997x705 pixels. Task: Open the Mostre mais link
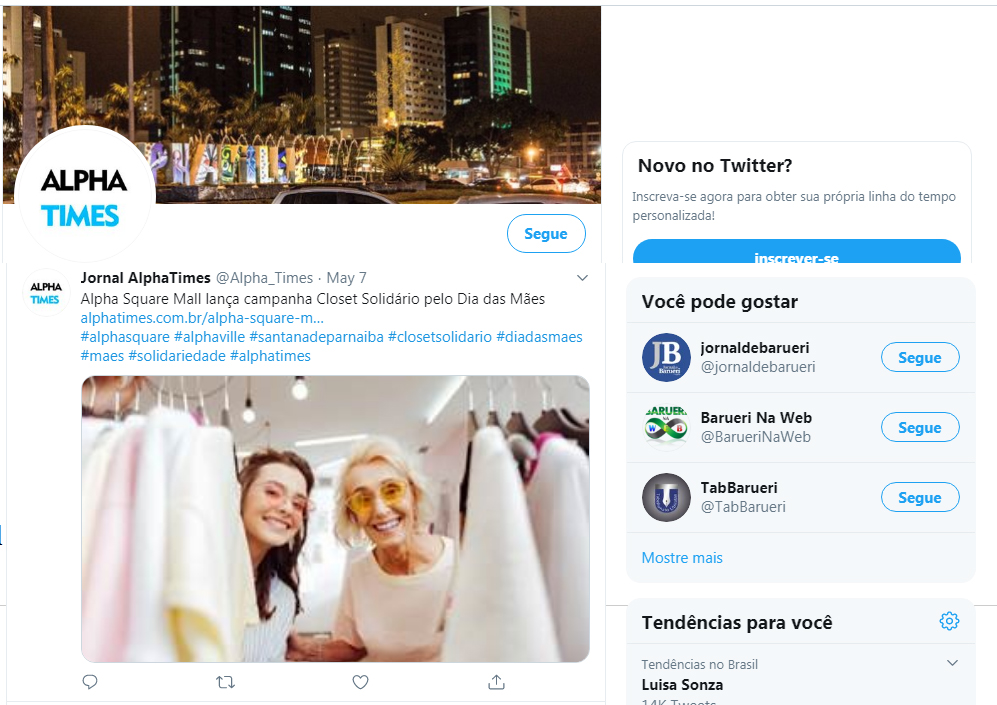pos(682,558)
